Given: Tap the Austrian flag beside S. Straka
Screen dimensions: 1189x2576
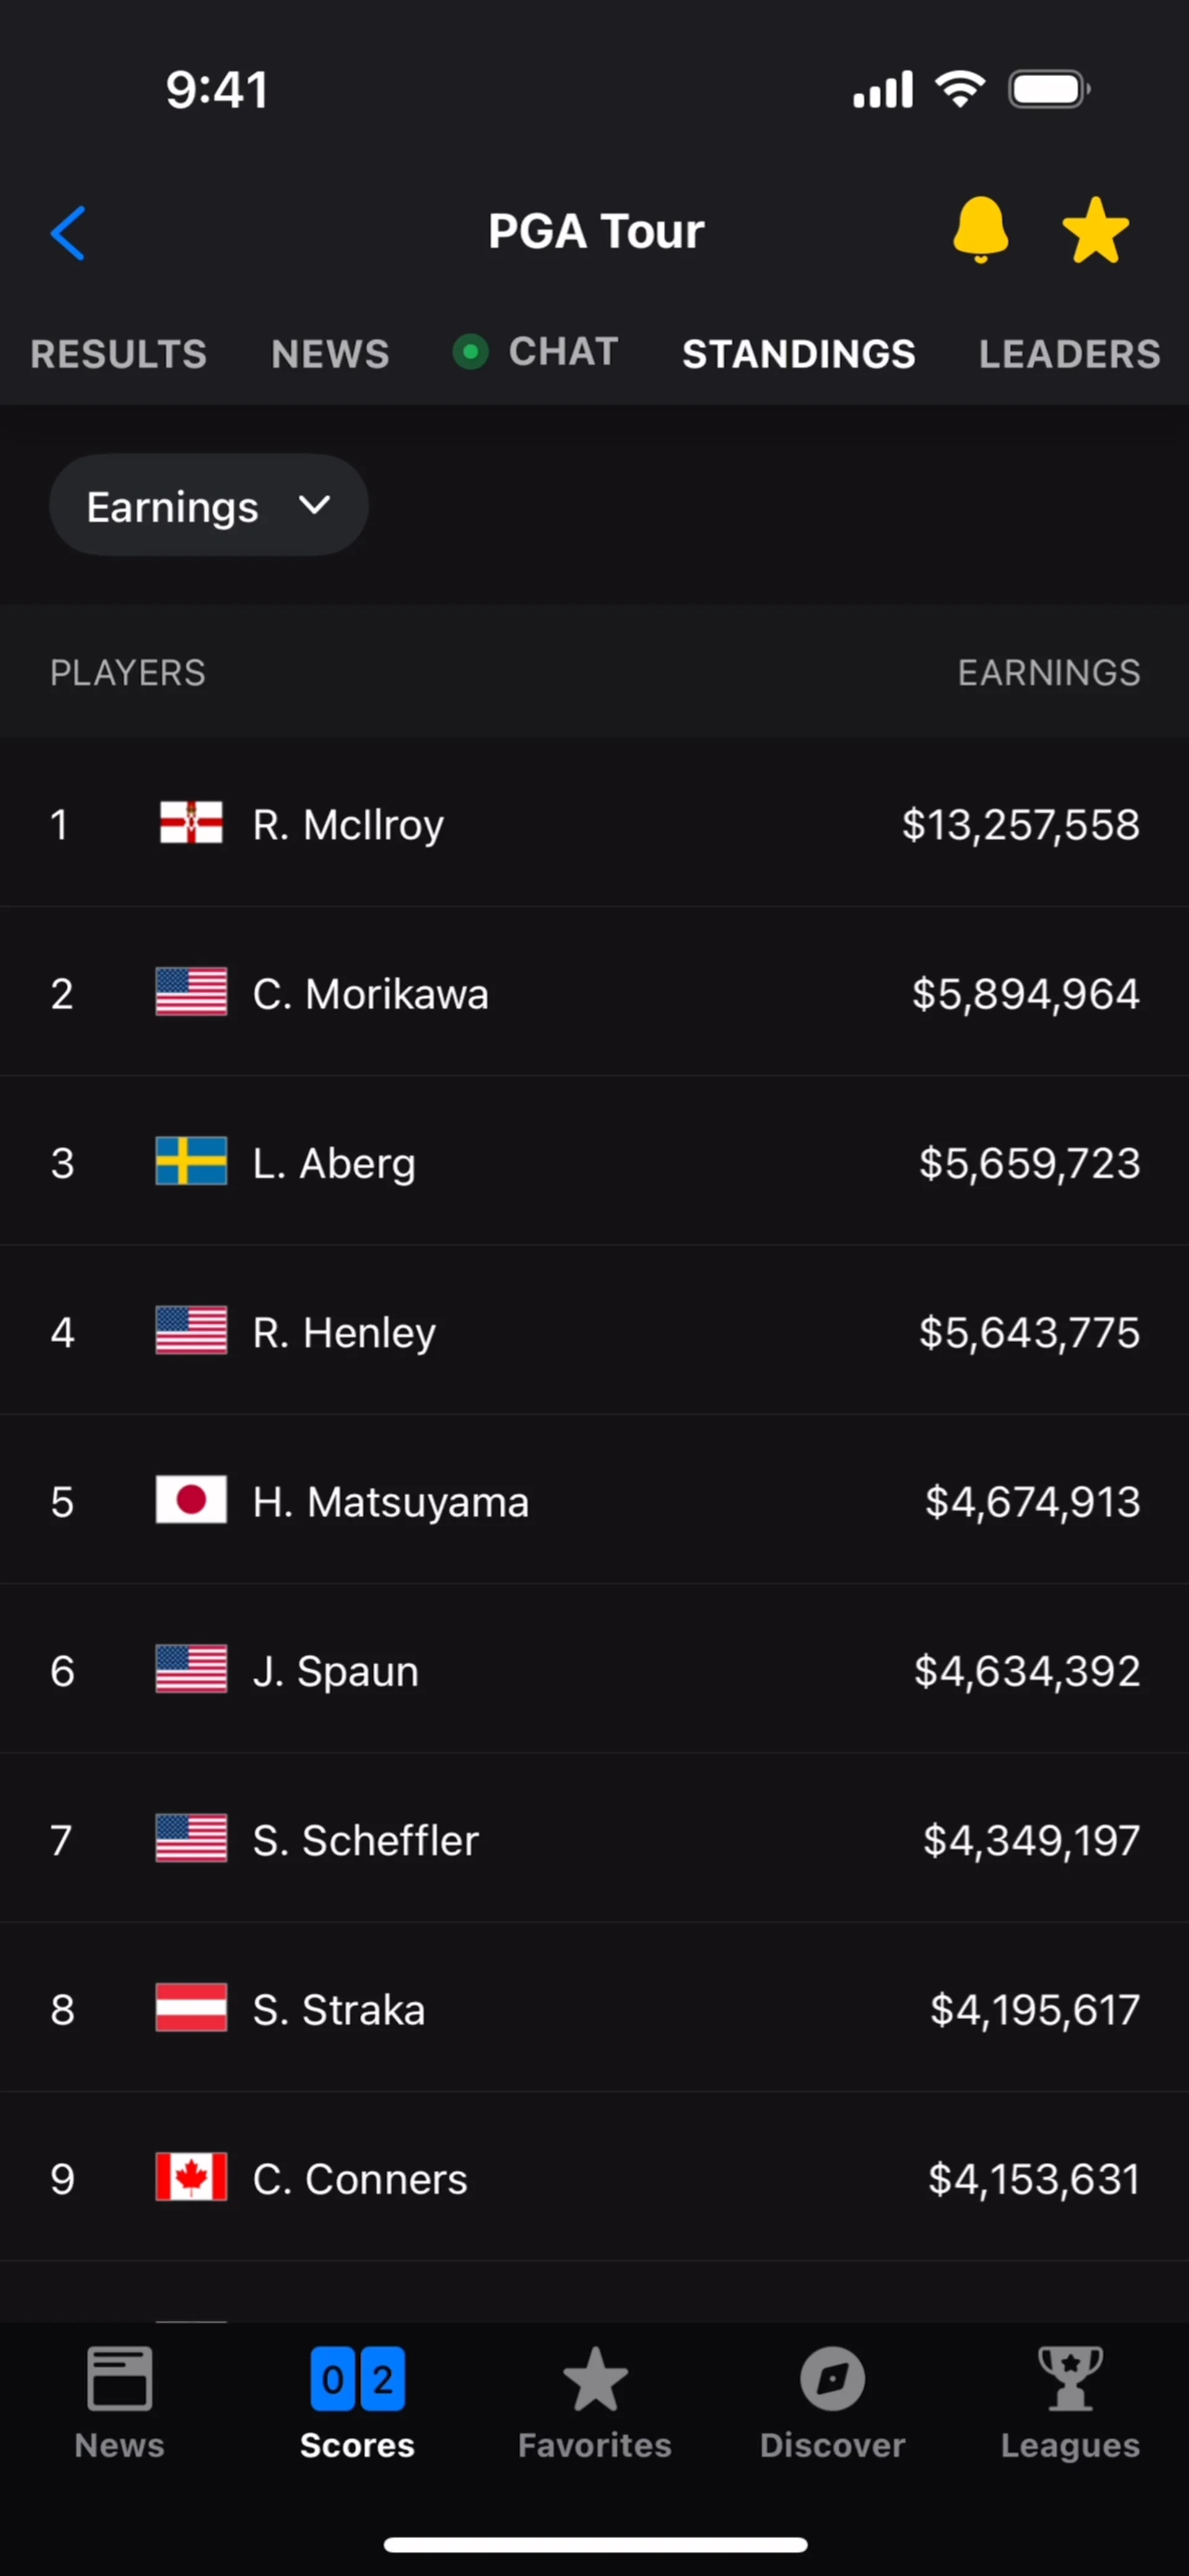Looking at the screenshot, I should coord(191,2009).
